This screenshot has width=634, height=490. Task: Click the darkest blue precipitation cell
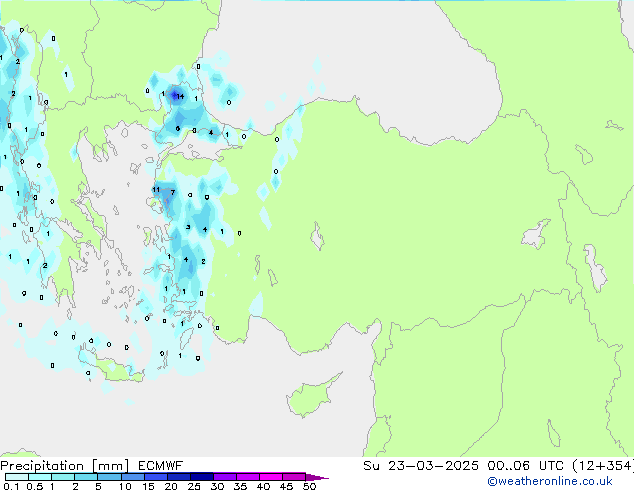pos(174,96)
